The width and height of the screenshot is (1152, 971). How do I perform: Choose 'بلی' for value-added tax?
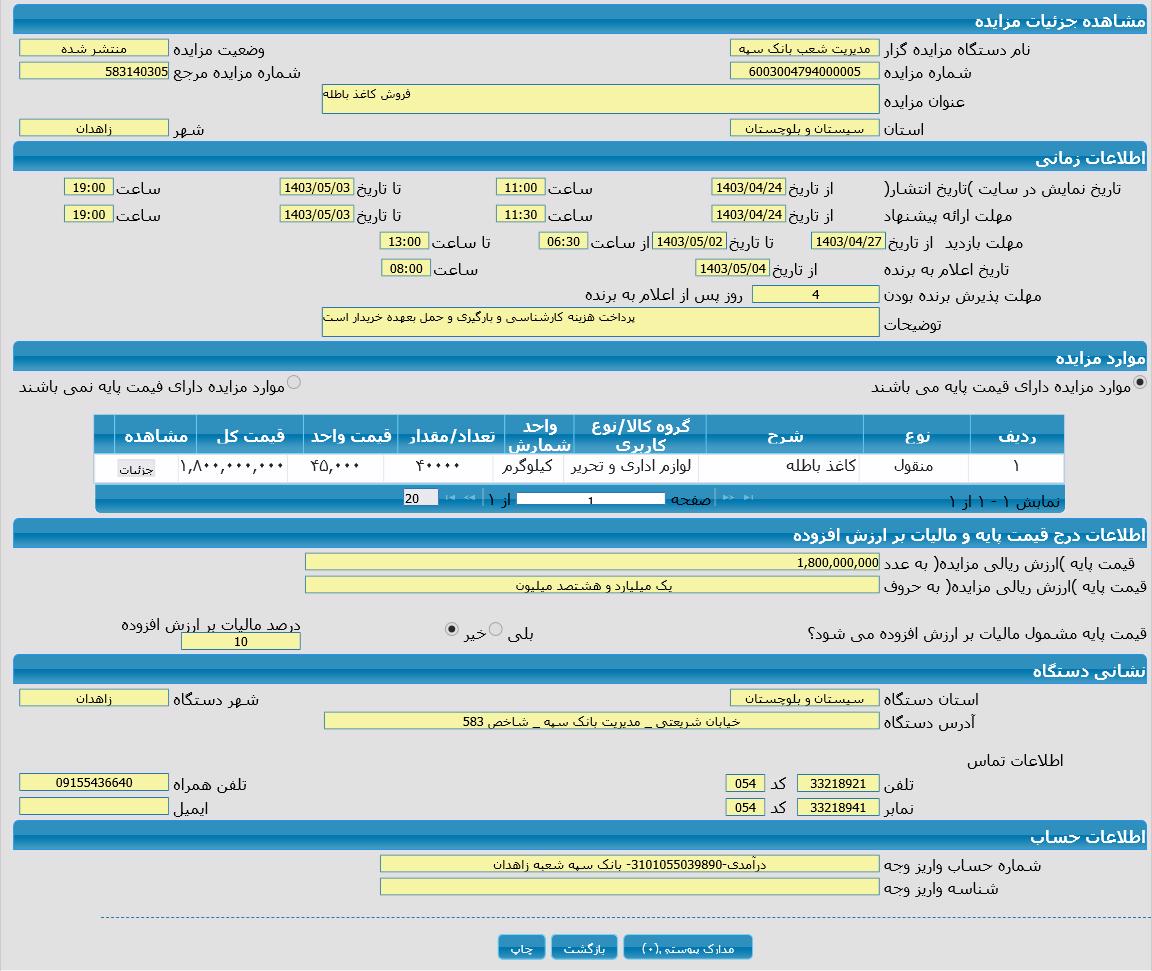pos(496,629)
